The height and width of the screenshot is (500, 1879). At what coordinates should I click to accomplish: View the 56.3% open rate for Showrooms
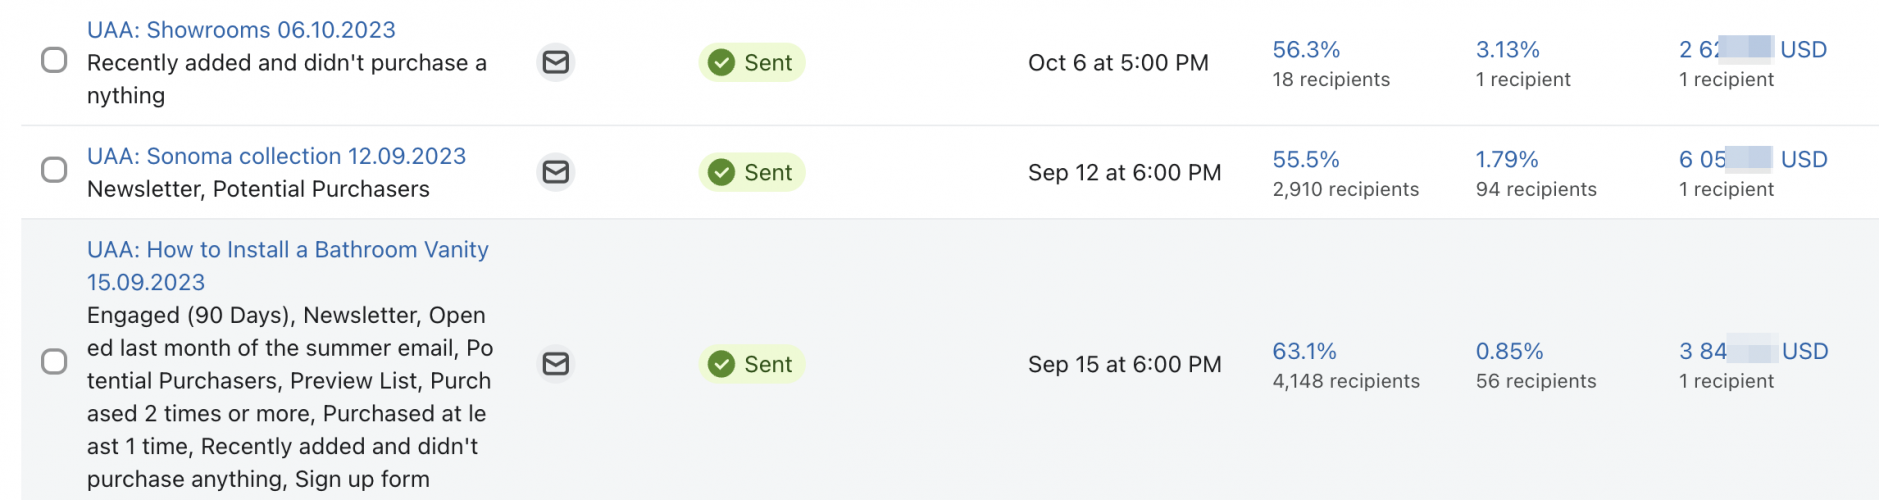[1305, 50]
